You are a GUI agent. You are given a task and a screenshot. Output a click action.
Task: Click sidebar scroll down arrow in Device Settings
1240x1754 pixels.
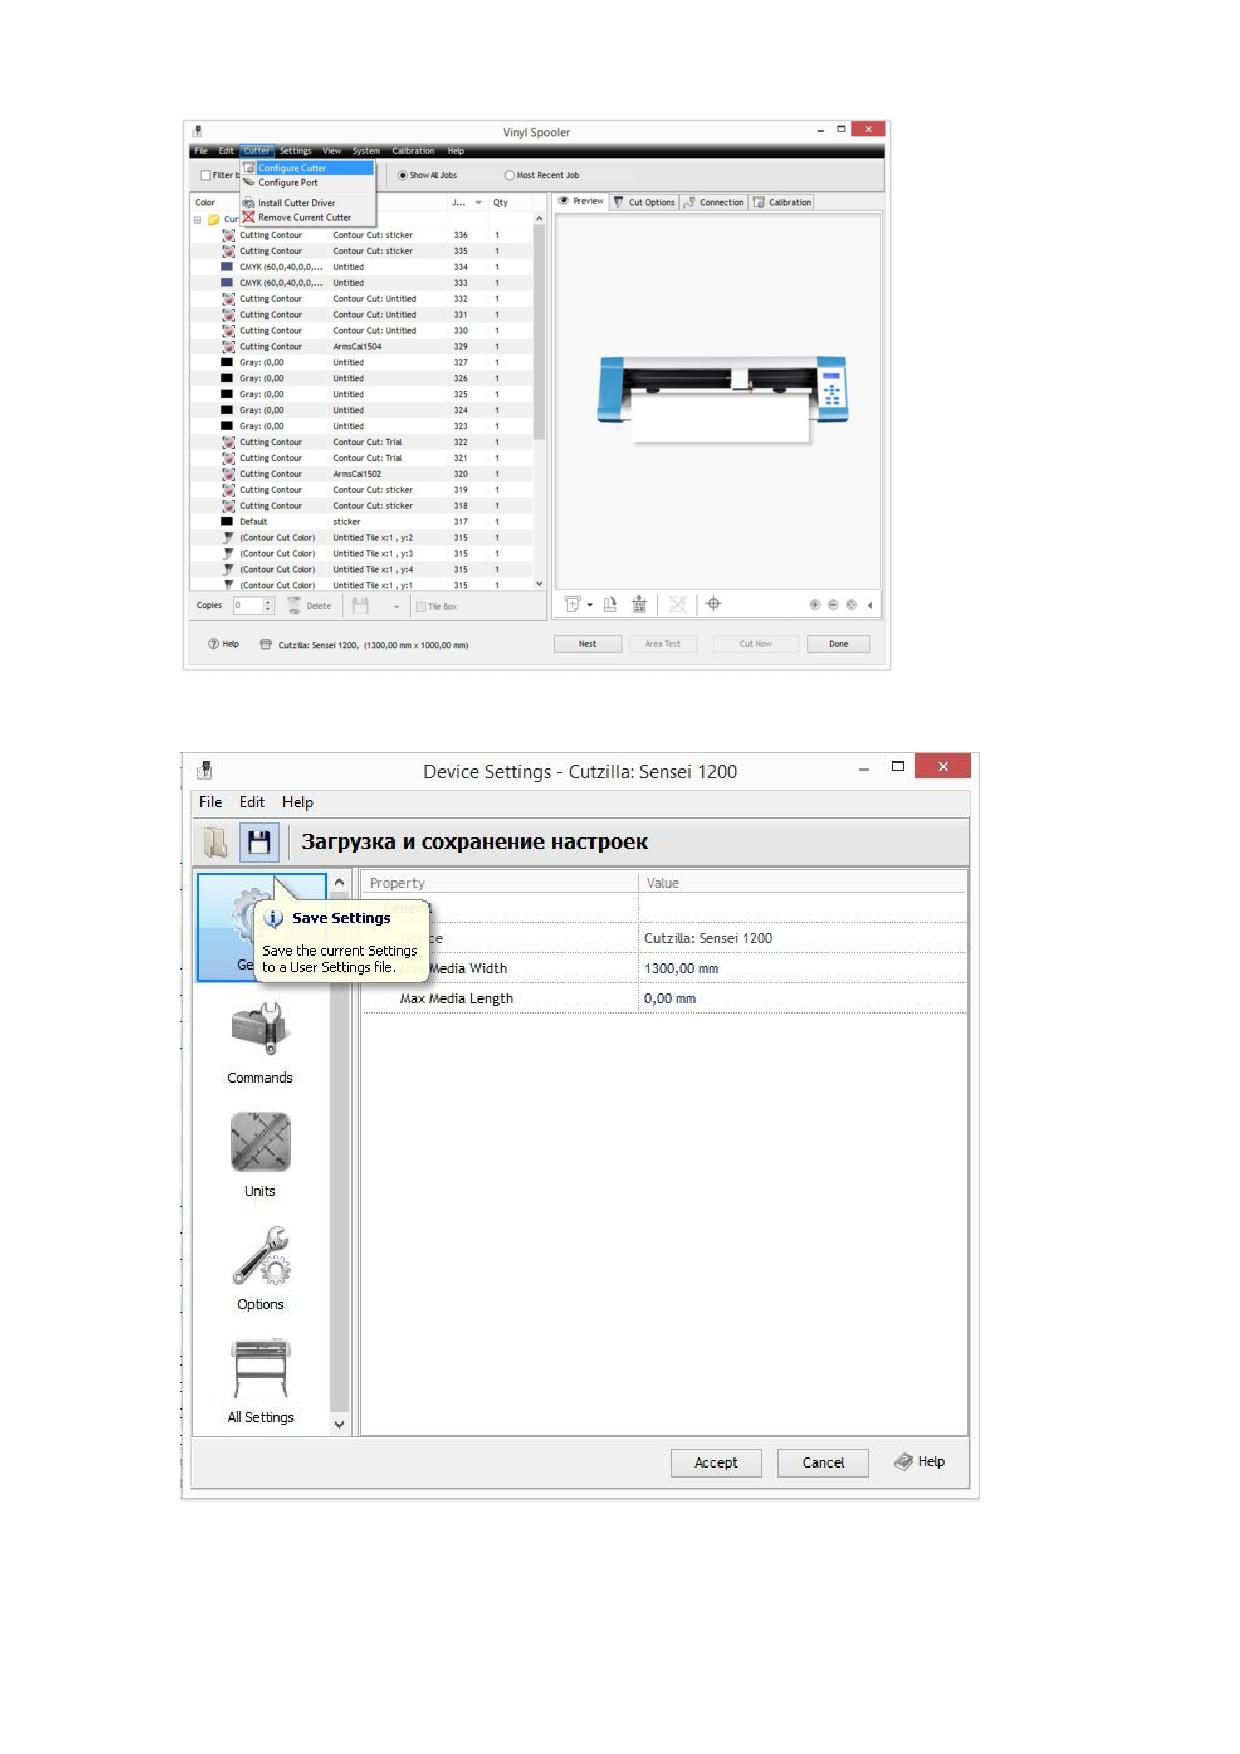click(340, 1425)
